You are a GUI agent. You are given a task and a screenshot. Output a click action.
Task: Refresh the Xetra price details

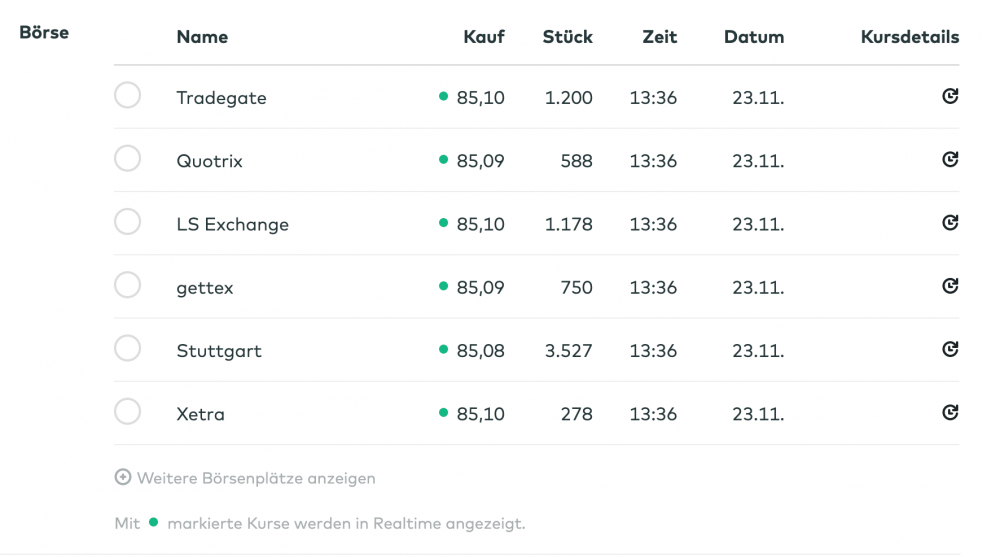(950, 412)
